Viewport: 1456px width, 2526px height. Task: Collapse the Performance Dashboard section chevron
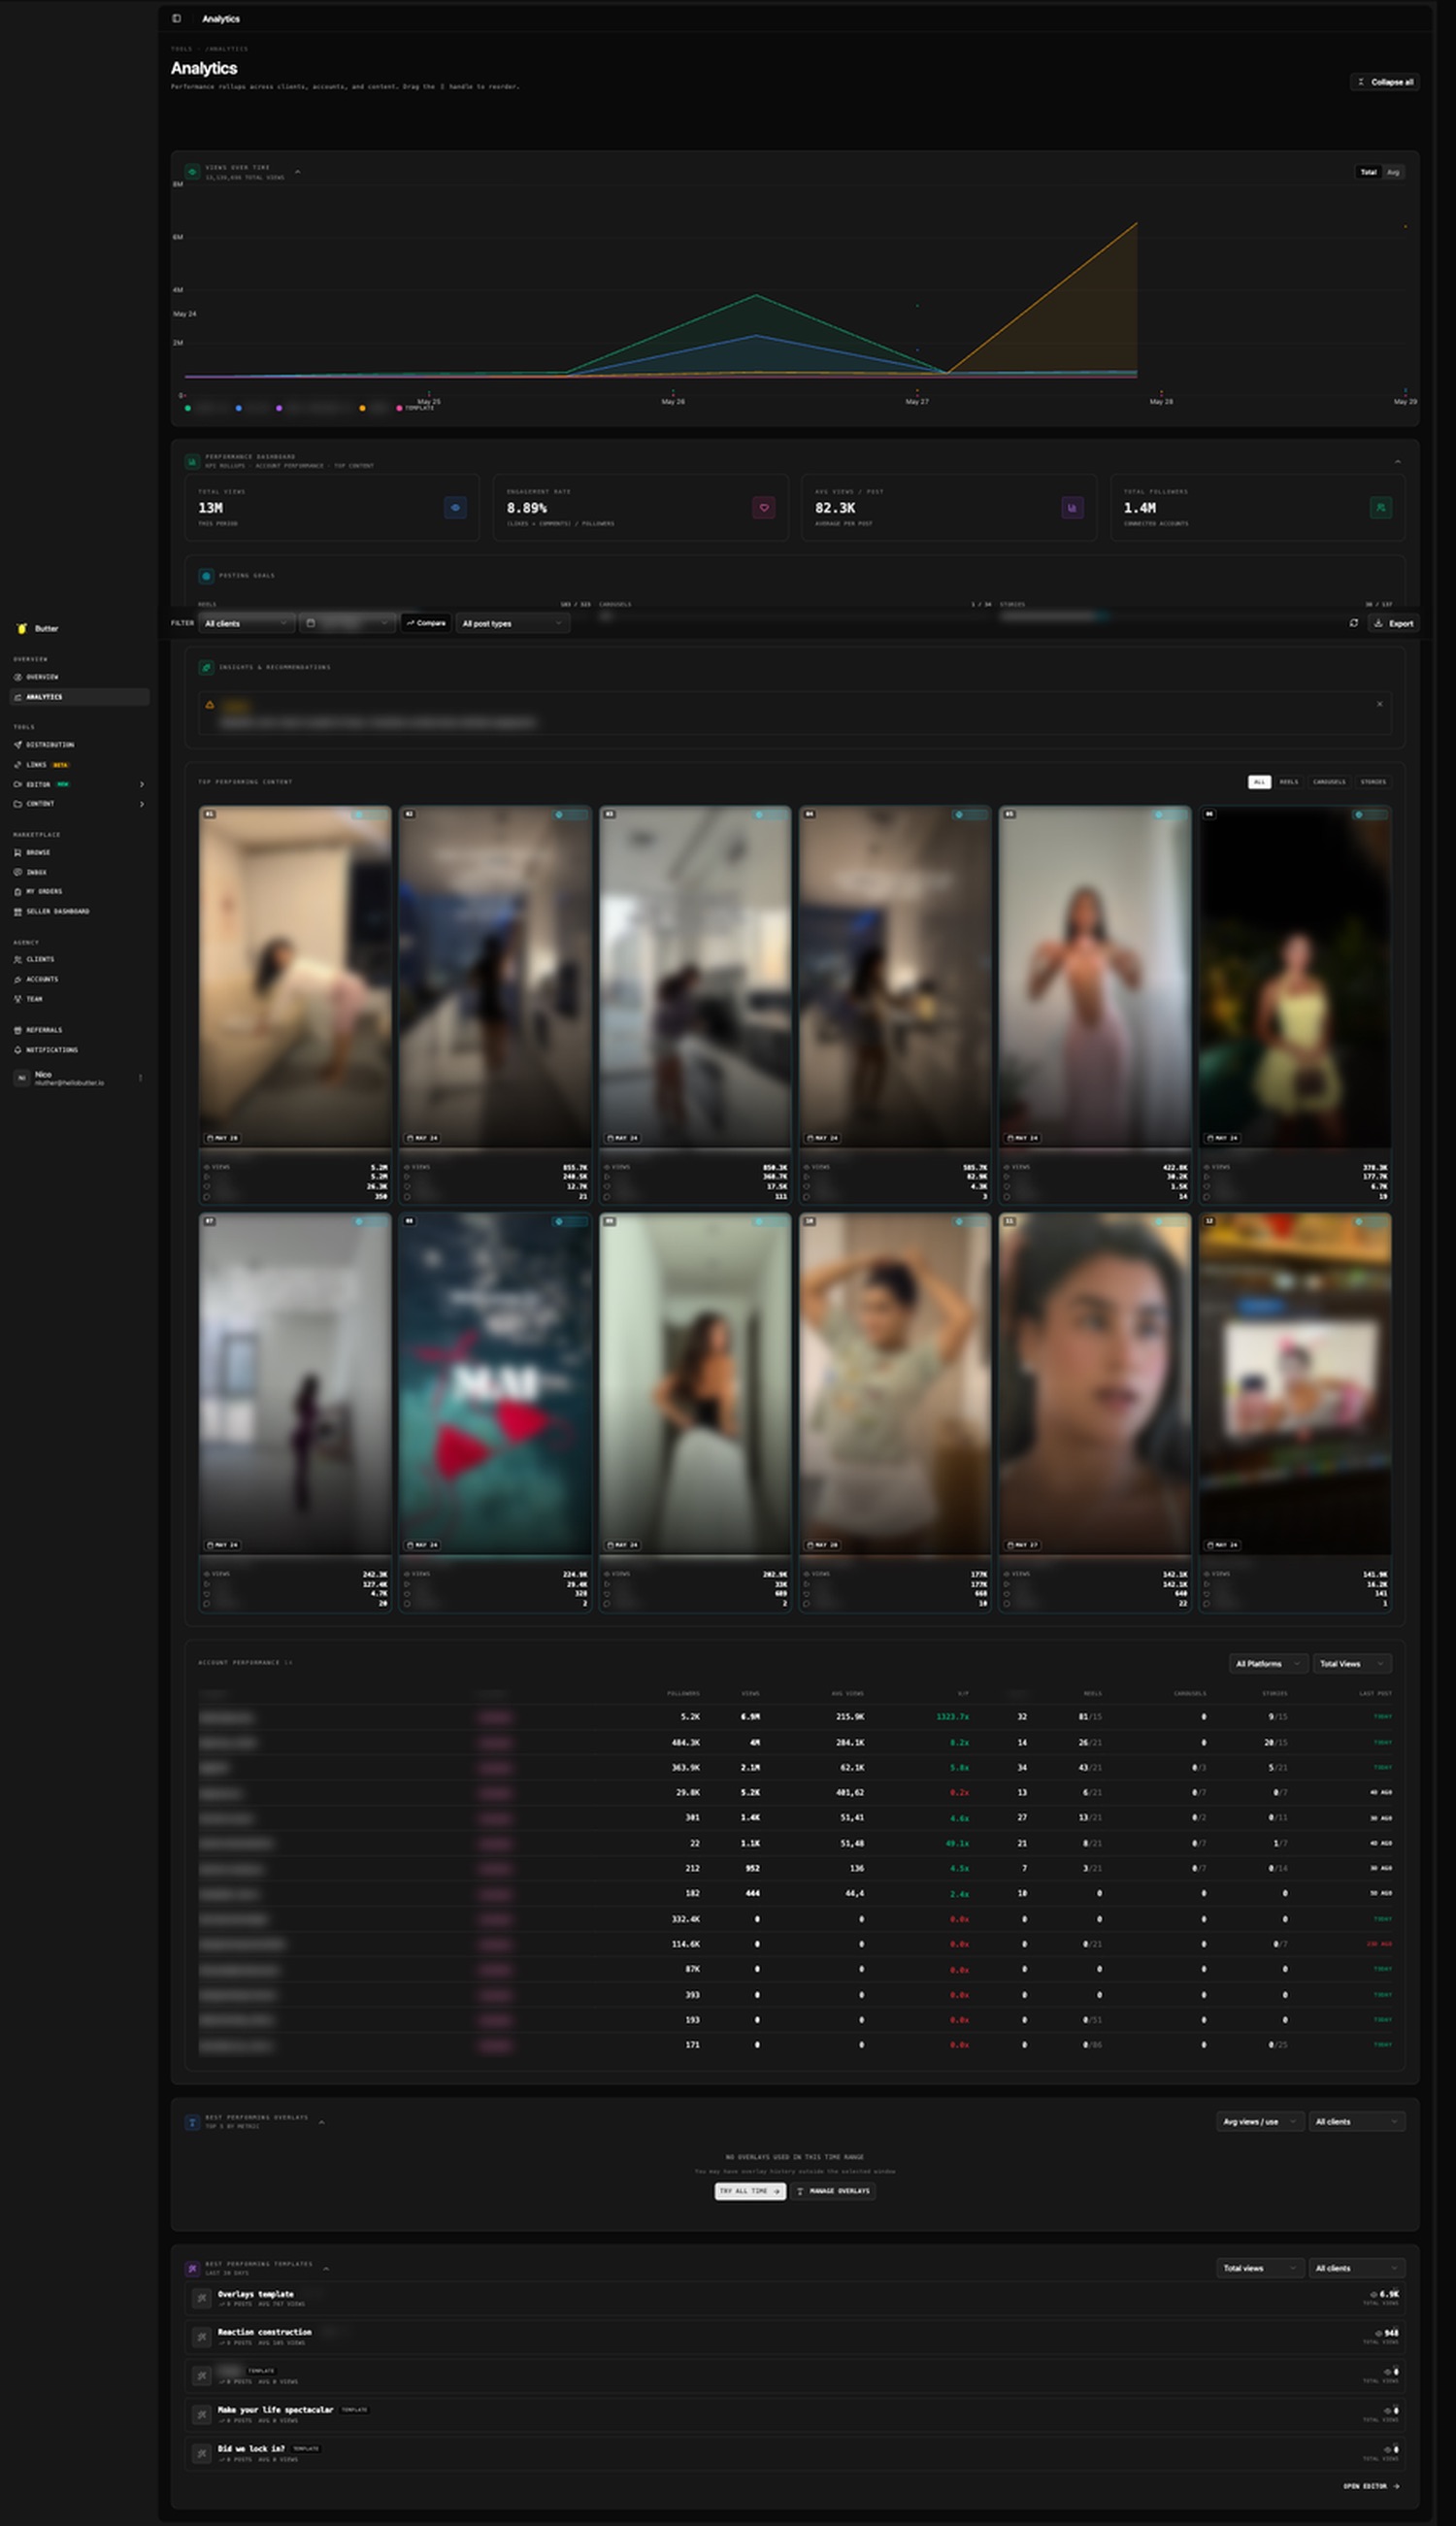[1397, 461]
